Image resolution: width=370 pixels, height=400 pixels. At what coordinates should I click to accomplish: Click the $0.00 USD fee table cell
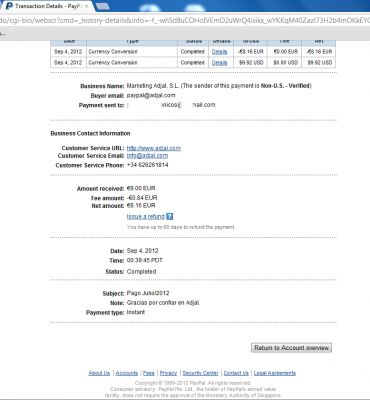(285, 63)
